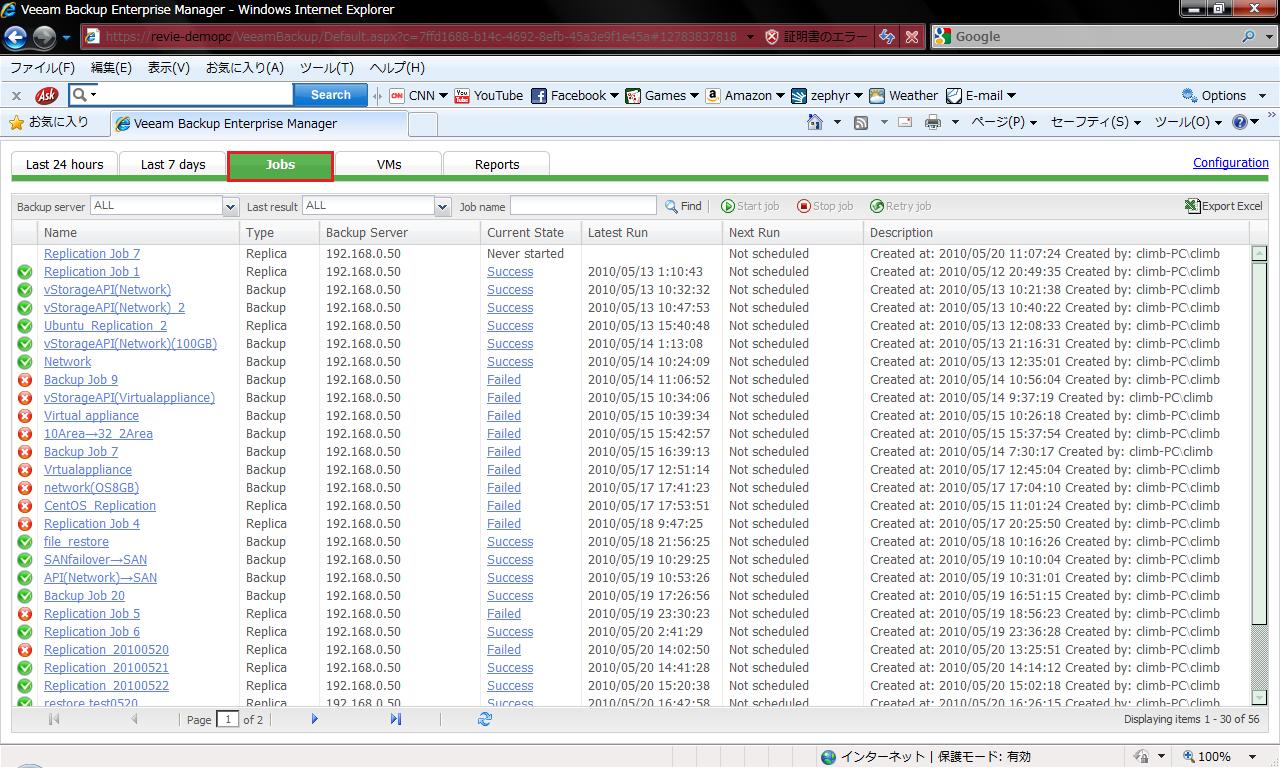Click the Retry job icon

click(877, 206)
